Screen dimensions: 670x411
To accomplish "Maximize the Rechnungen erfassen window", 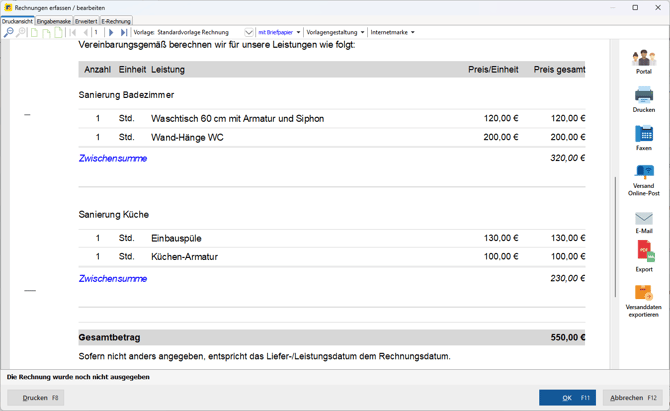I will click(x=635, y=8).
